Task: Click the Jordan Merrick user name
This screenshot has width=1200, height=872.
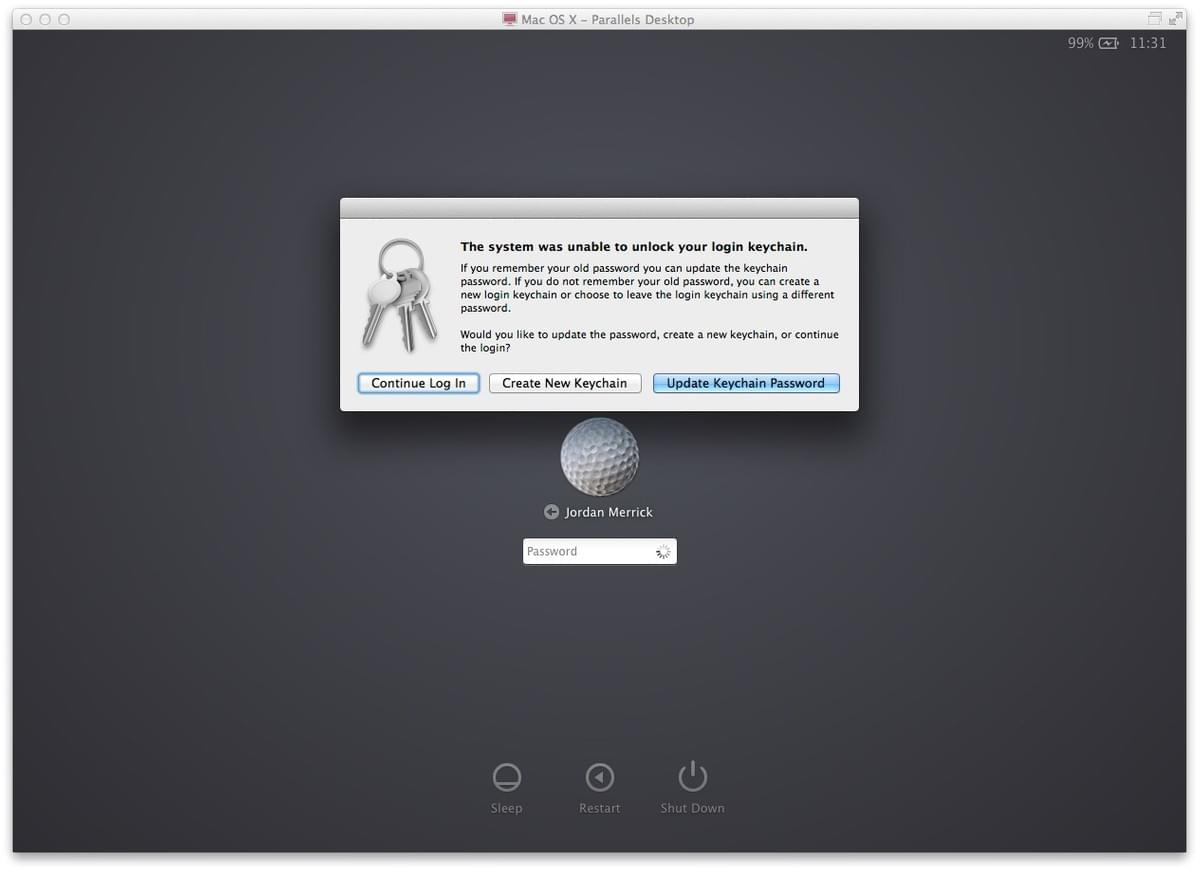Action: point(609,512)
